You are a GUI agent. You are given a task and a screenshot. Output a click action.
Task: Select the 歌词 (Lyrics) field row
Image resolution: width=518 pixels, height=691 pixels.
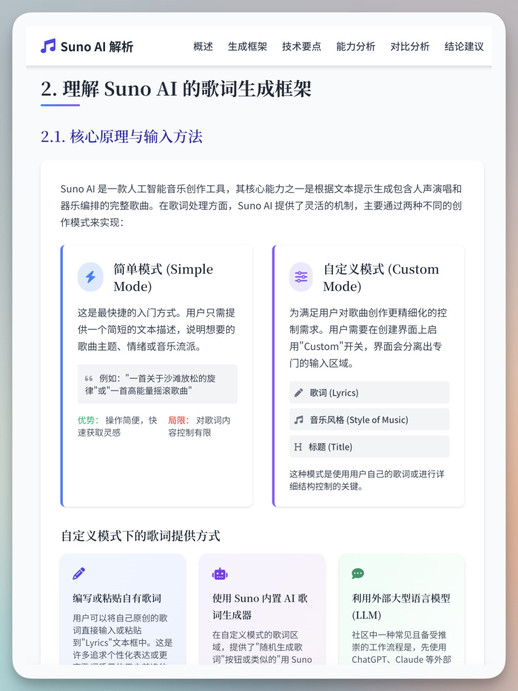[369, 393]
